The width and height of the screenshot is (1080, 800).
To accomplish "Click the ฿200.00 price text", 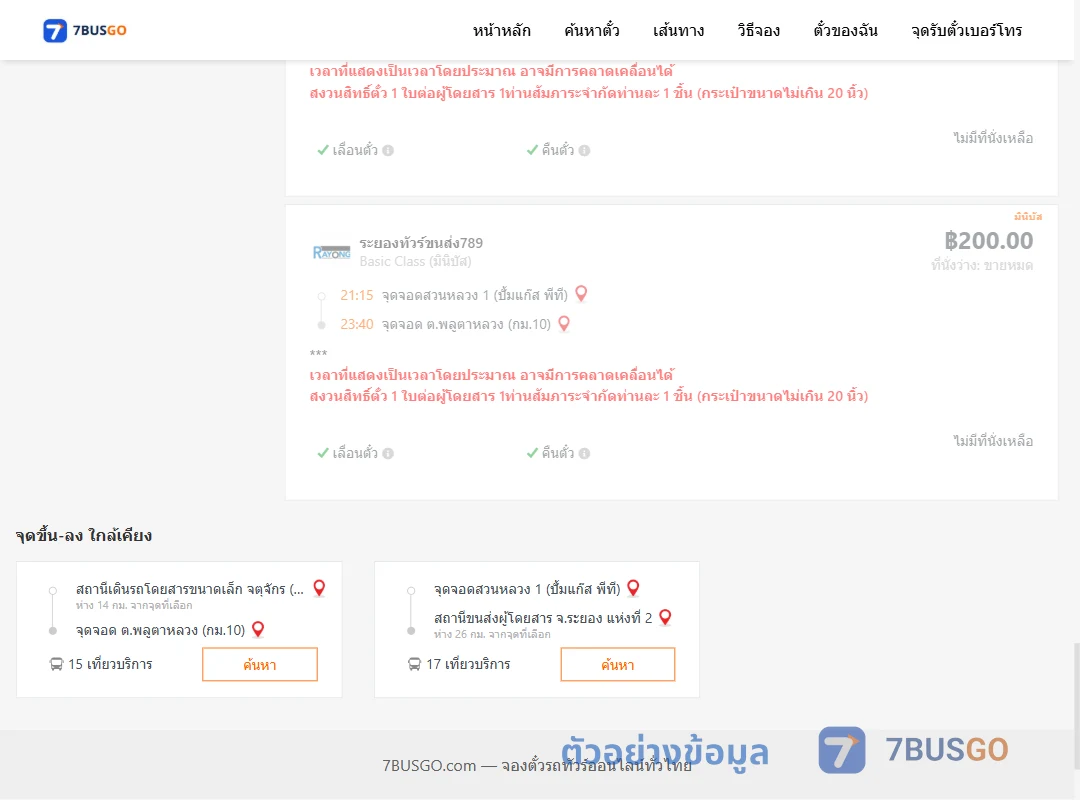I will pyautogui.click(x=988, y=240).
